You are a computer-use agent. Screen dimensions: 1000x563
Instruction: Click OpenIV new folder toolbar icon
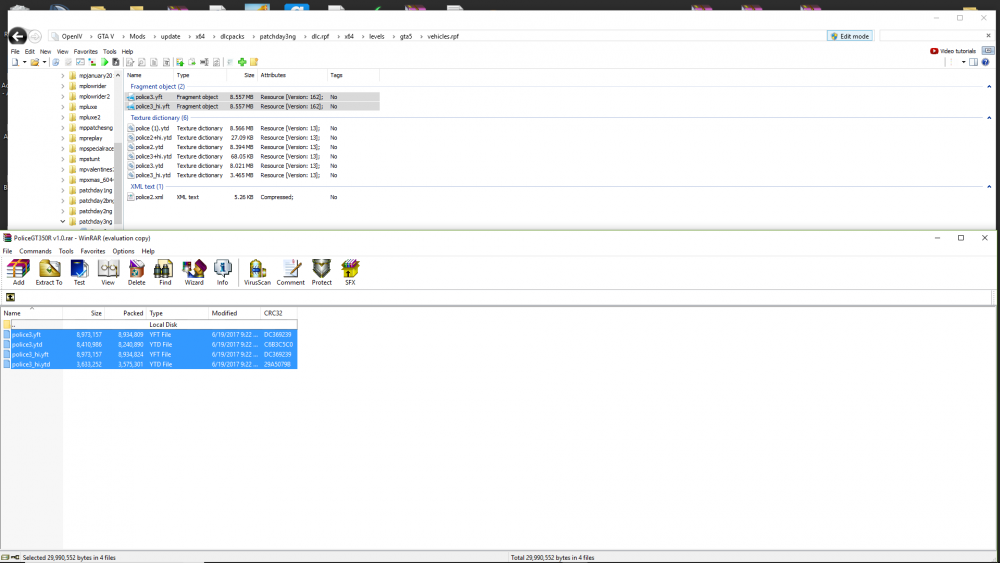click(x=254, y=62)
